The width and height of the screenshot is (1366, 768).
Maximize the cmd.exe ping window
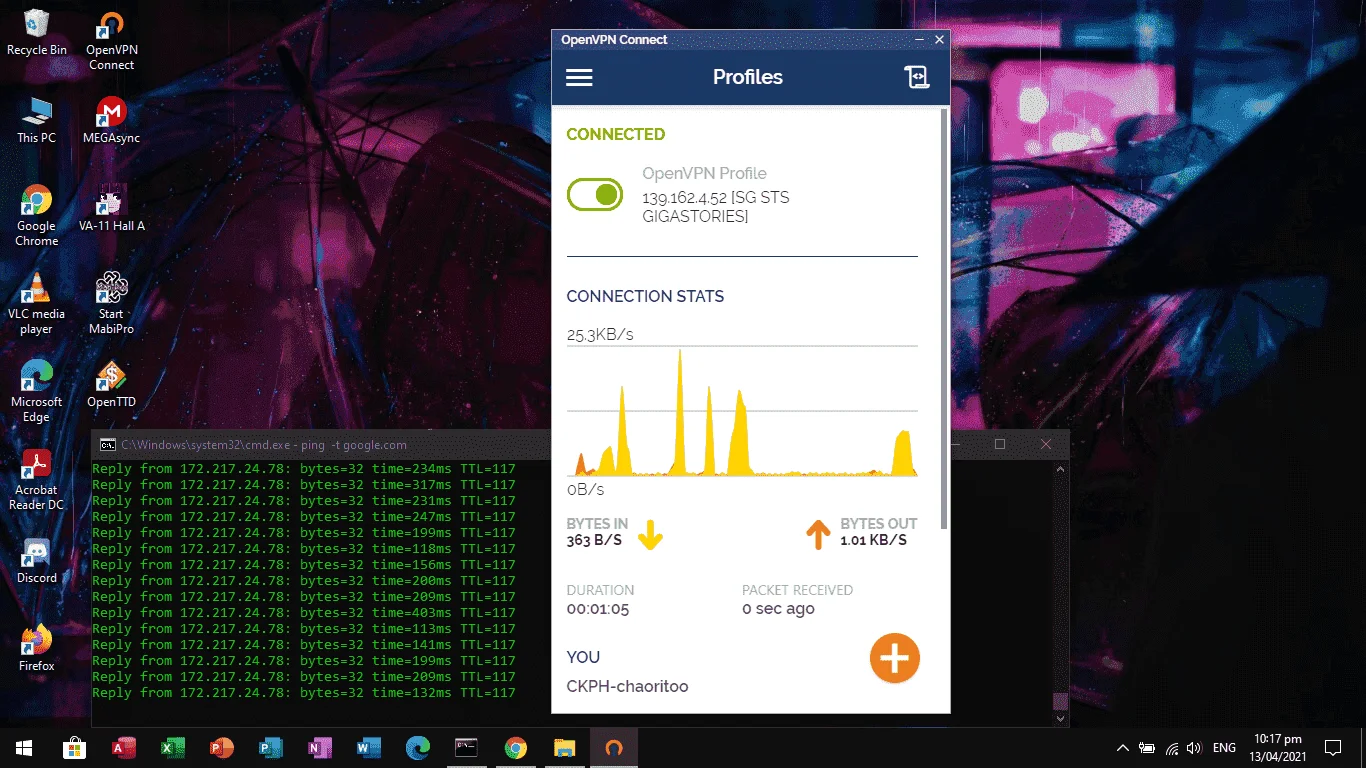pyautogui.click(x=1000, y=444)
